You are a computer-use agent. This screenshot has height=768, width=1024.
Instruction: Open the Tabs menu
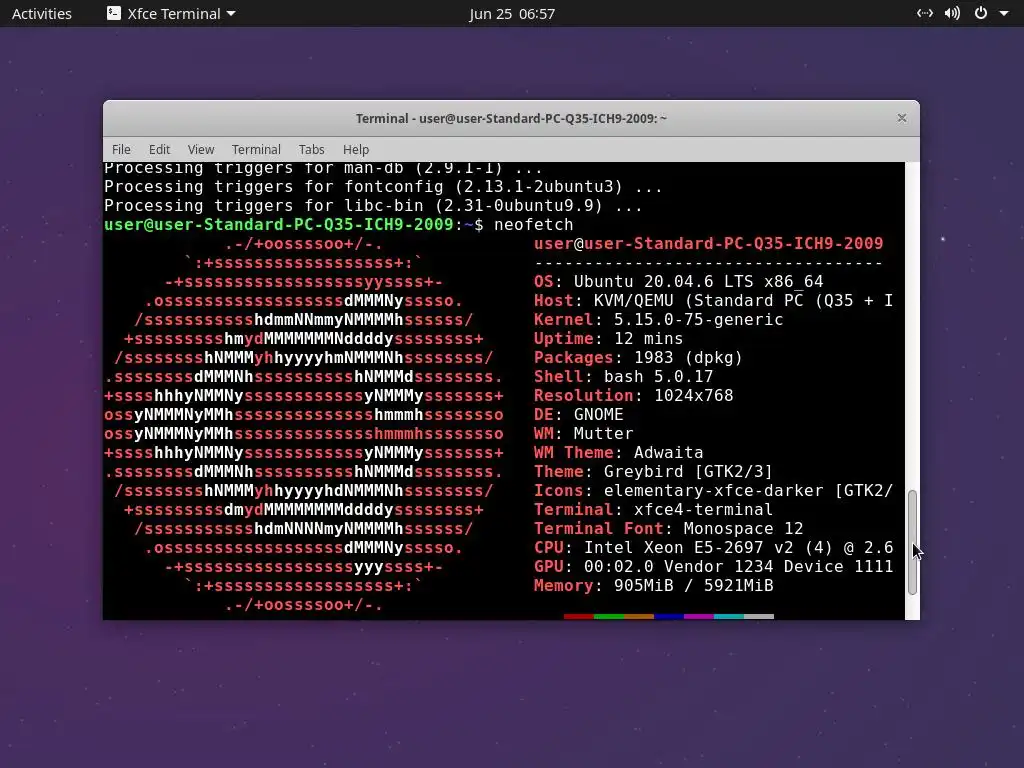pos(312,150)
